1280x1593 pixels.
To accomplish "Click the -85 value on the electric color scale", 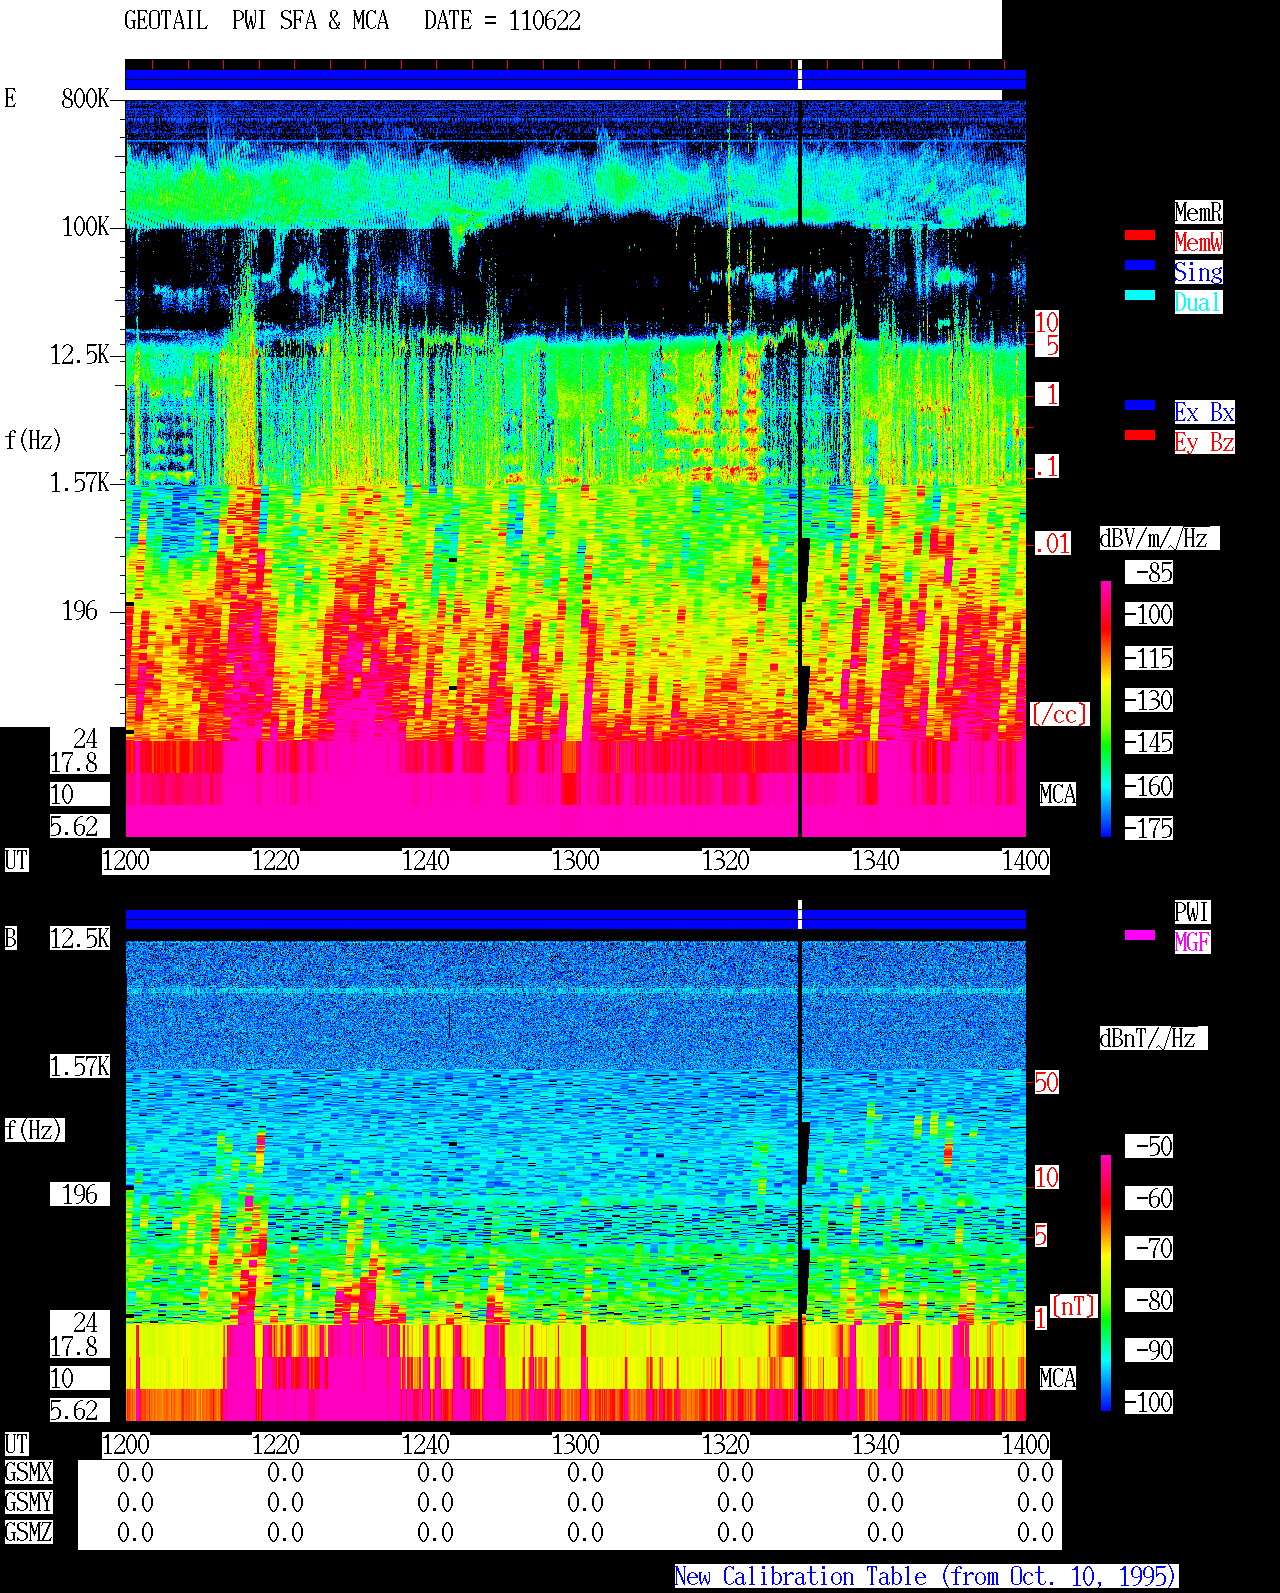I will click(1149, 572).
